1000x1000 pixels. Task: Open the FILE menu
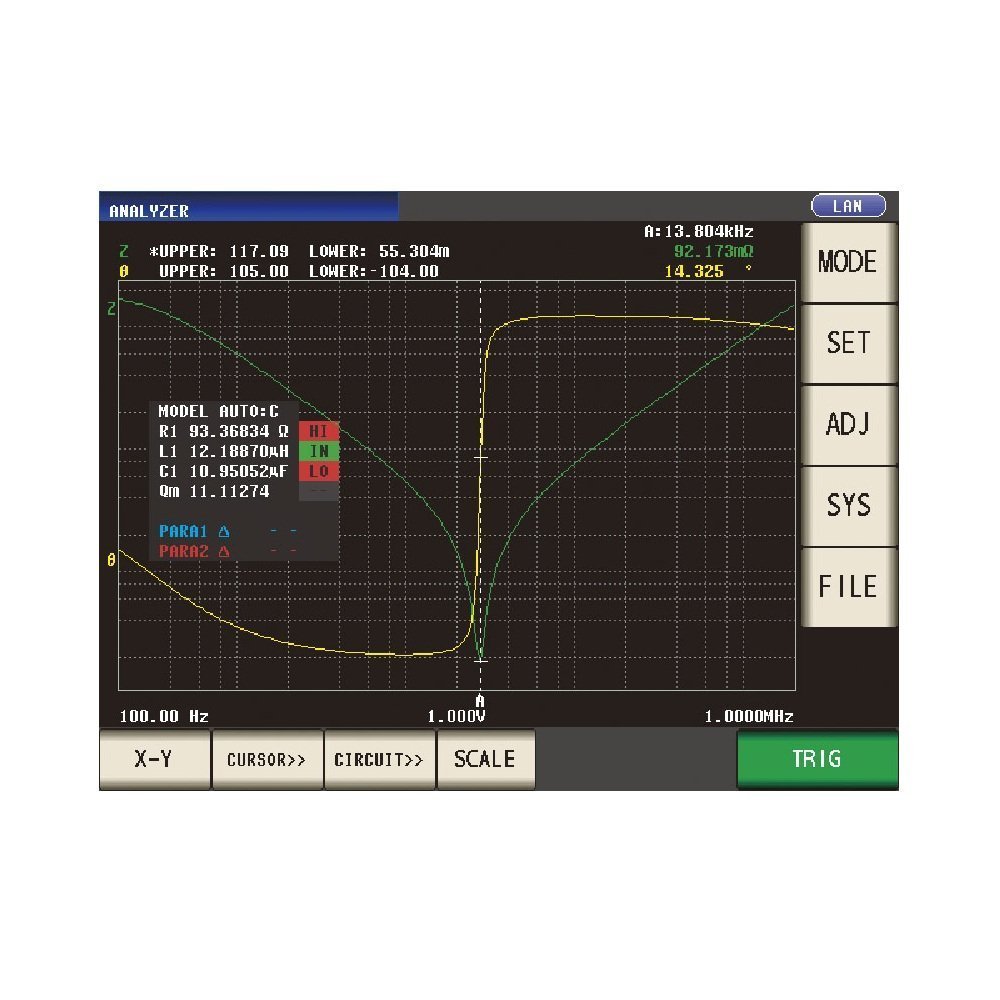(848, 586)
